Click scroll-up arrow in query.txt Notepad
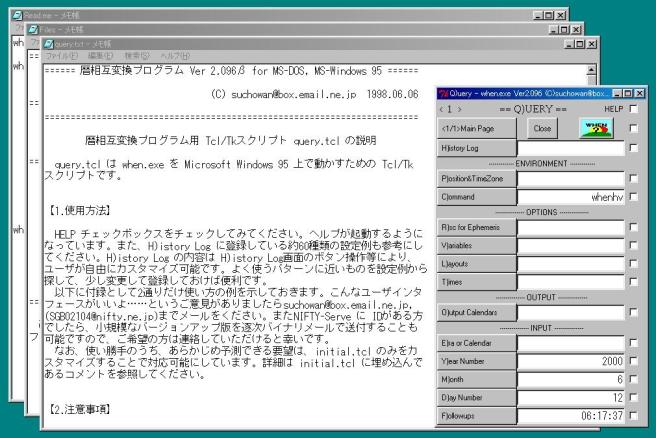Screen dimensions: 656x438 tap(591, 70)
